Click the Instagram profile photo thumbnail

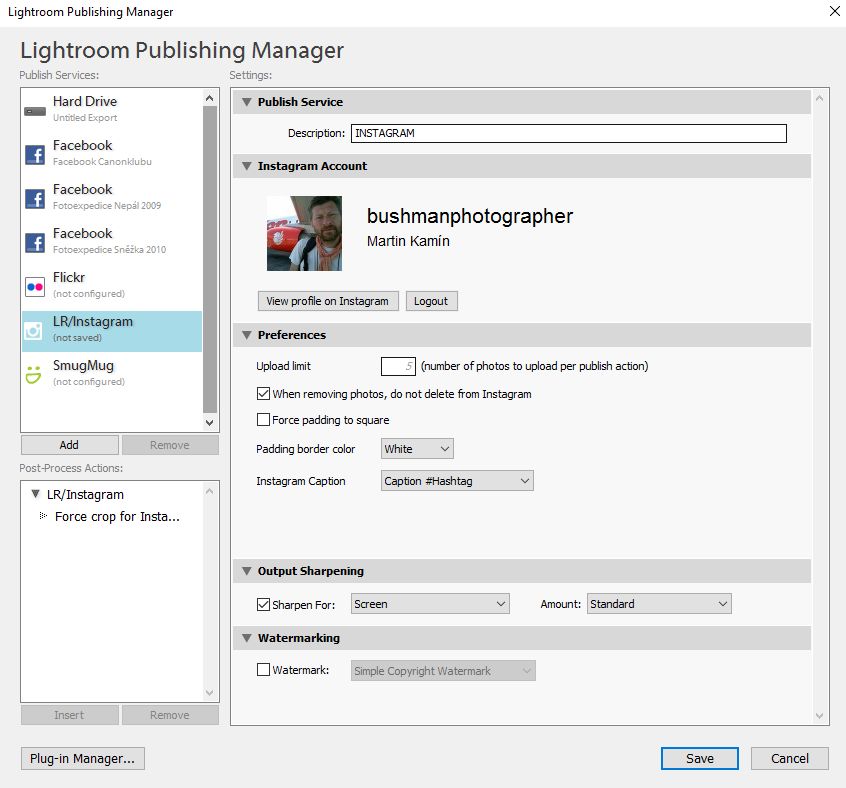304,233
